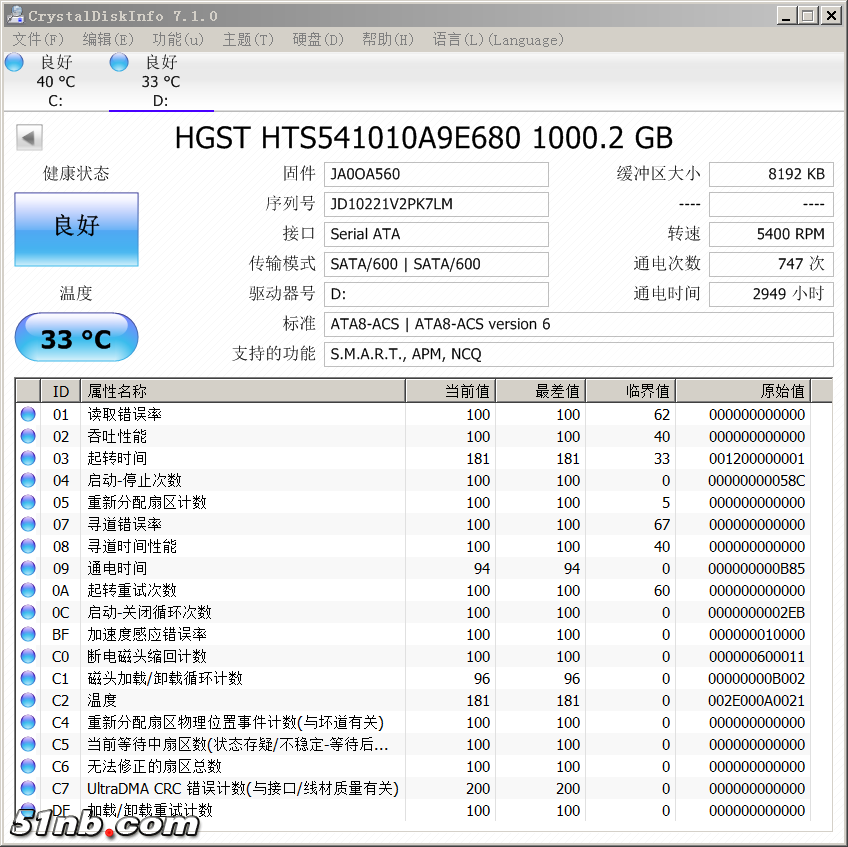This screenshot has height=847, width=848.
Task: Click status icon for attribute C2 温度
Action: (x=28, y=700)
